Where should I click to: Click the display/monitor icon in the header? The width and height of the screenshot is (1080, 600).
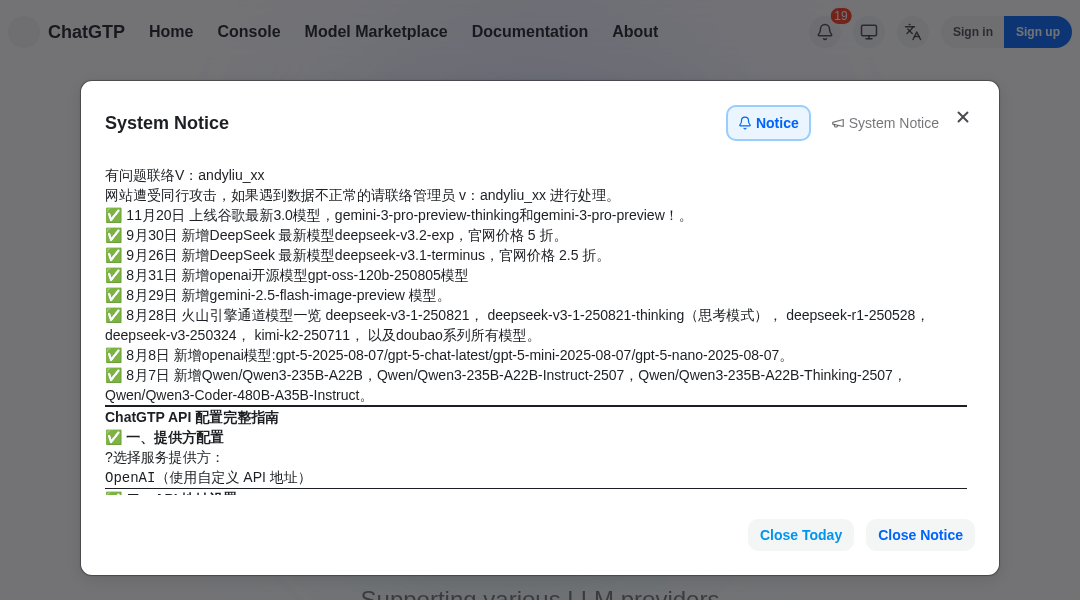click(x=869, y=32)
